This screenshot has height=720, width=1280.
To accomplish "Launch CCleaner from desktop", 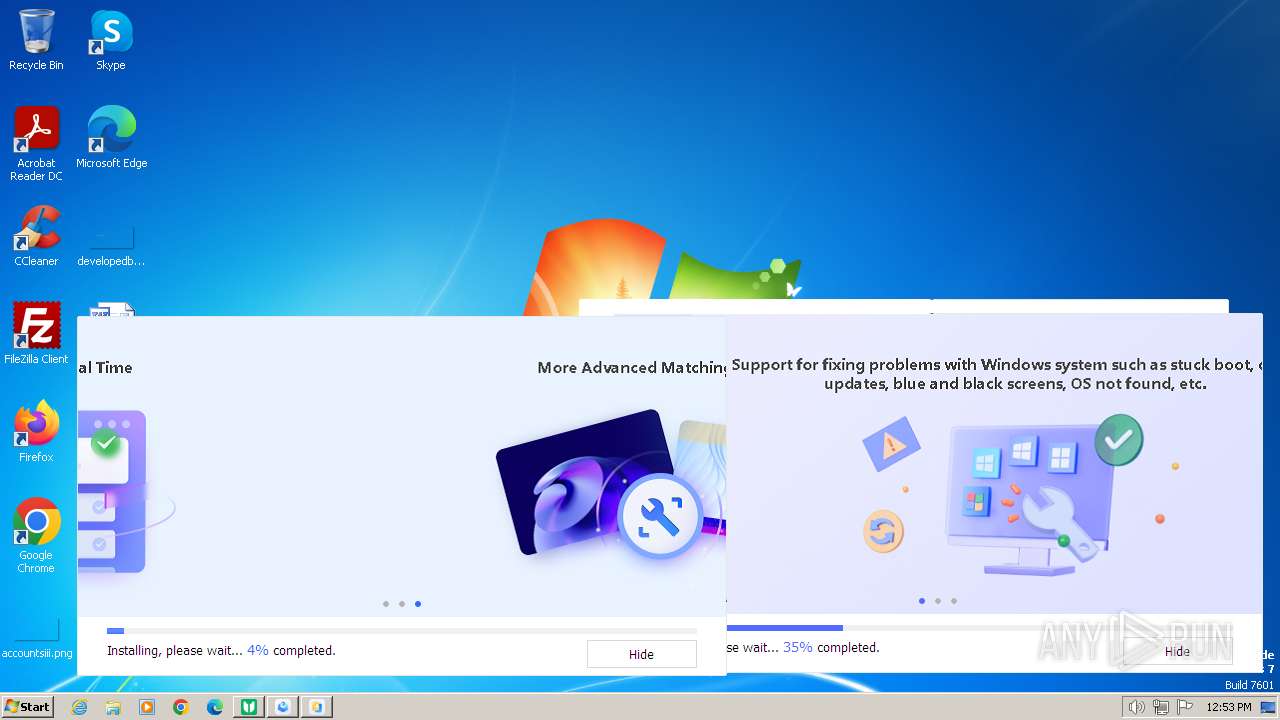I will [x=36, y=236].
